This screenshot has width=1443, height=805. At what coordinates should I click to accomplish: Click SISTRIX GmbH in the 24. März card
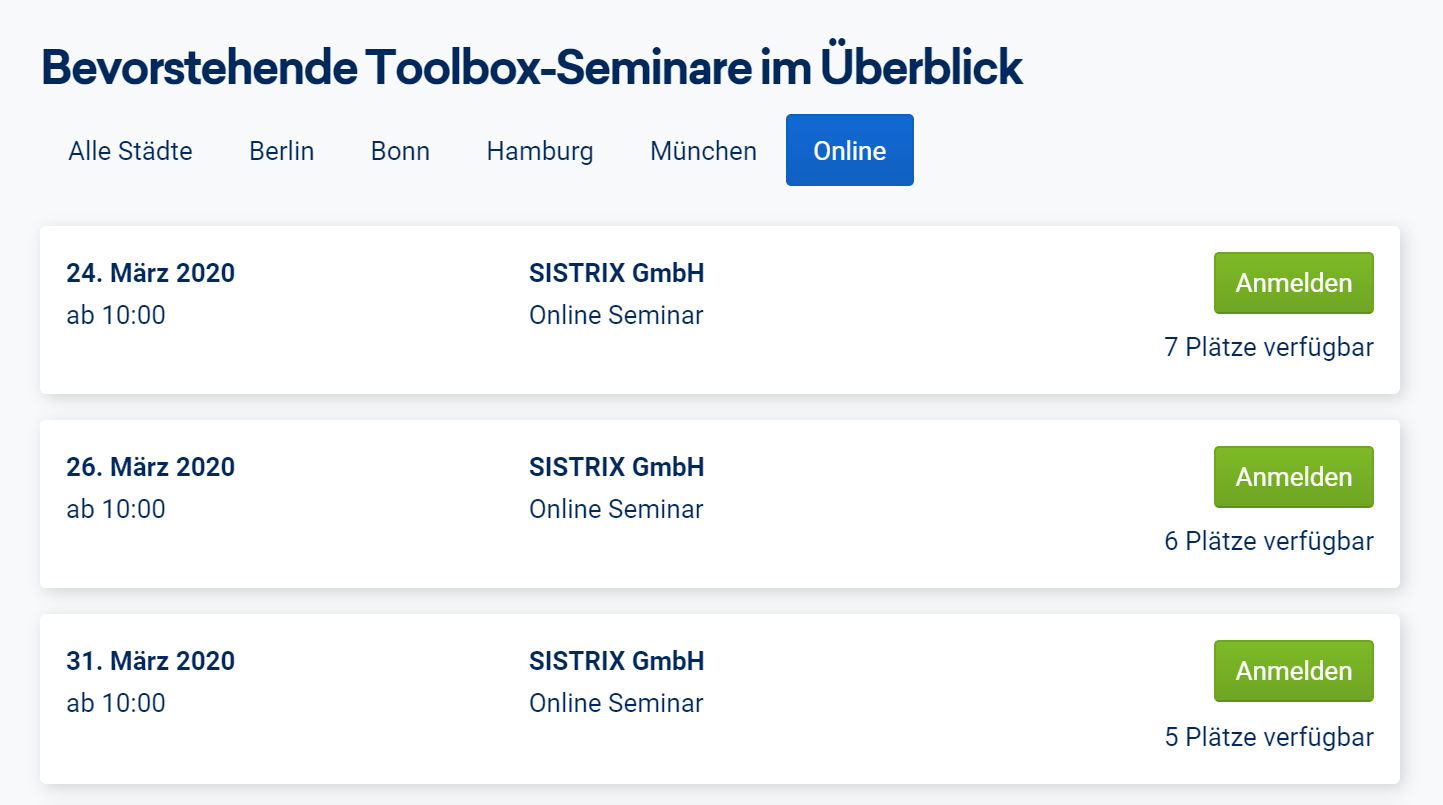coord(616,273)
